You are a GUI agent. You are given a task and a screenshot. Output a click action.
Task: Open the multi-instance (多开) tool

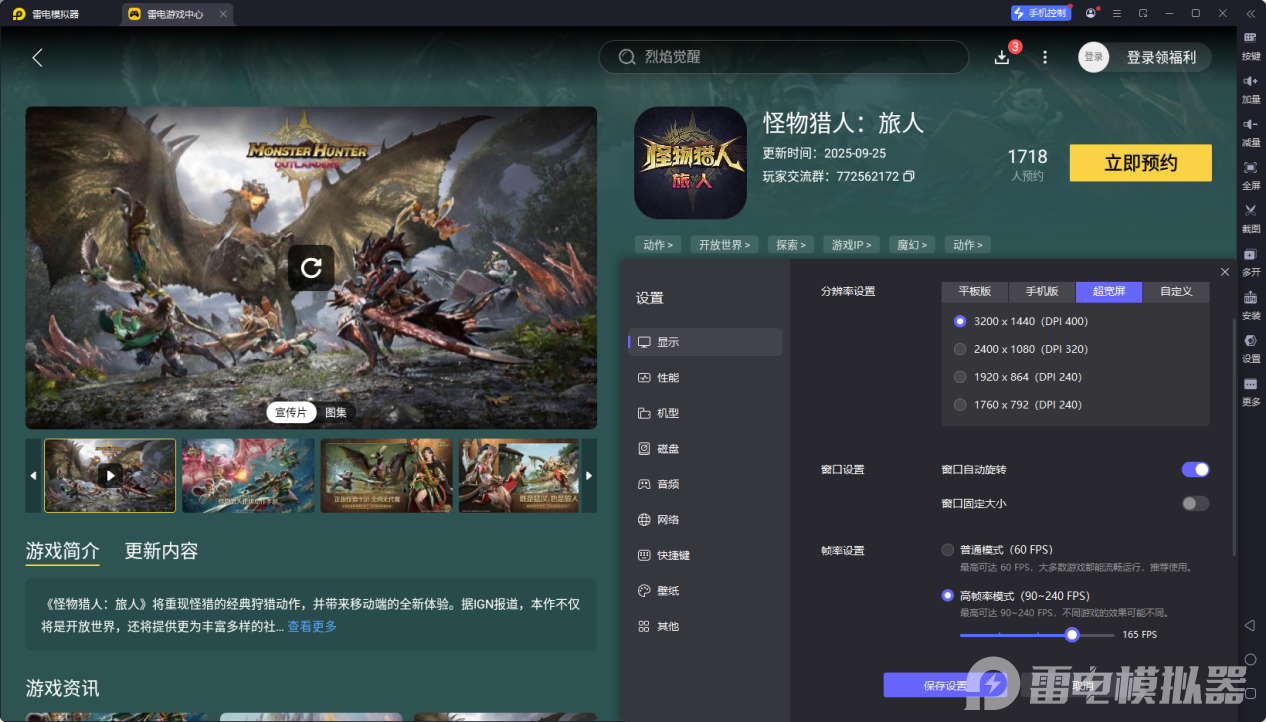click(1250, 255)
